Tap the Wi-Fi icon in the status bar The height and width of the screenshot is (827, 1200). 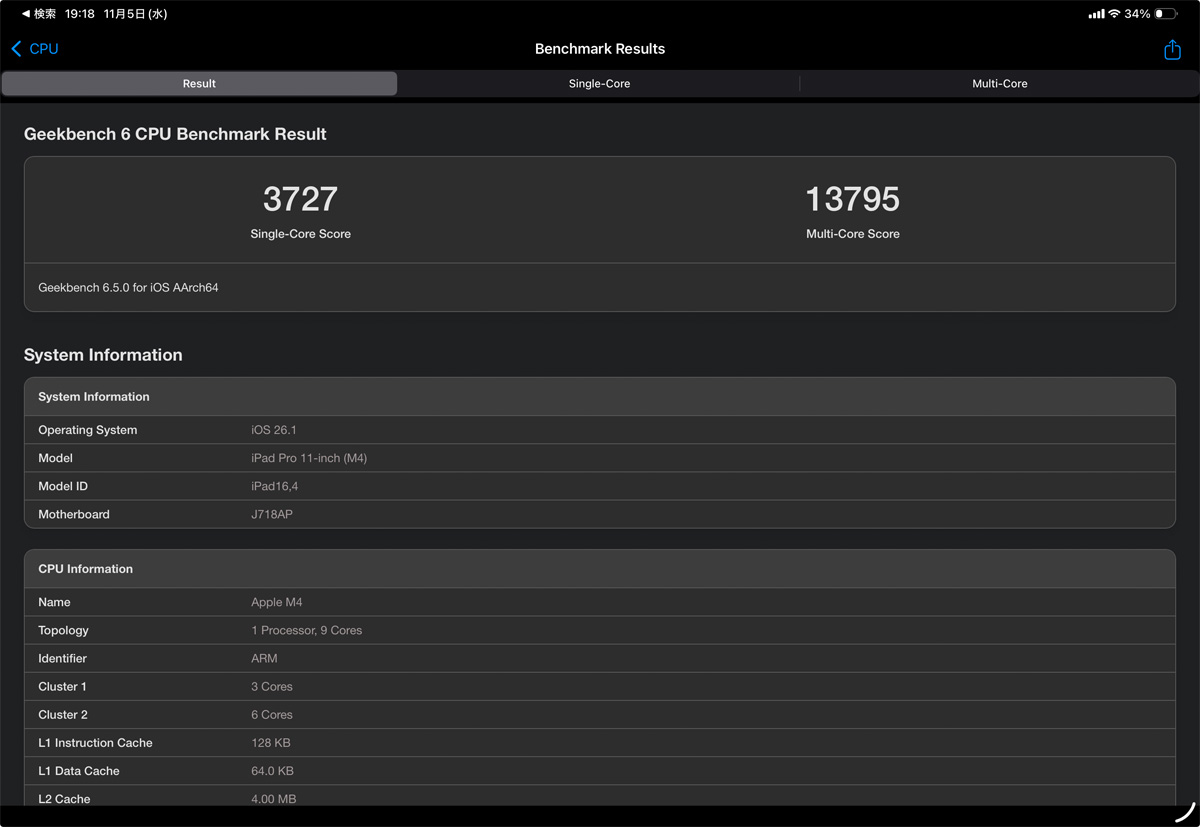1114,14
